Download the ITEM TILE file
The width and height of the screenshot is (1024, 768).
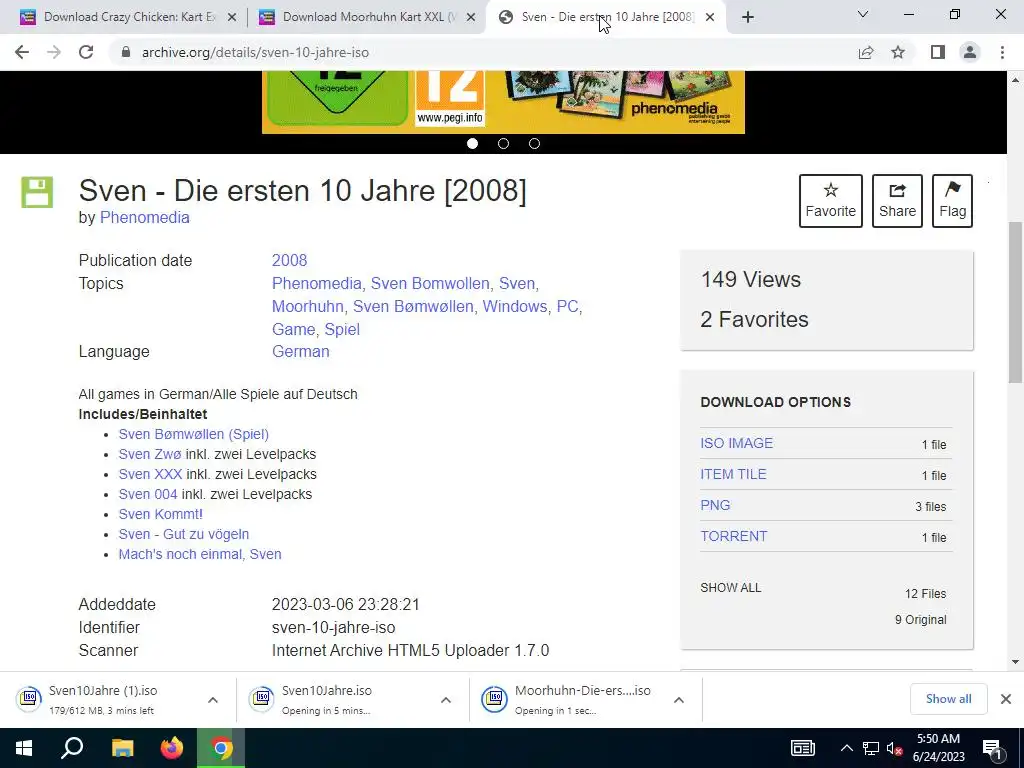click(733, 474)
